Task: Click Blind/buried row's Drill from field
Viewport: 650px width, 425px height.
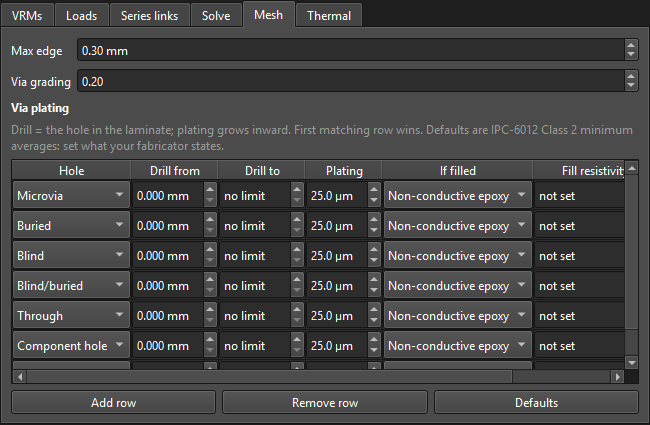Action: click(x=168, y=286)
